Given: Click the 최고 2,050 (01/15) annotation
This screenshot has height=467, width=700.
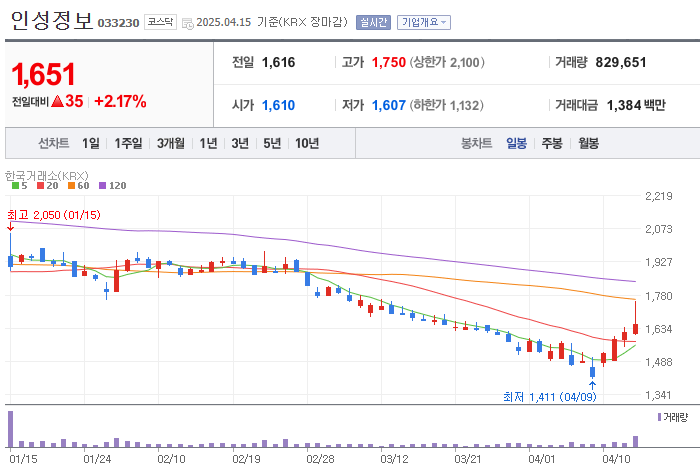Looking at the screenshot, I should [x=54, y=215].
